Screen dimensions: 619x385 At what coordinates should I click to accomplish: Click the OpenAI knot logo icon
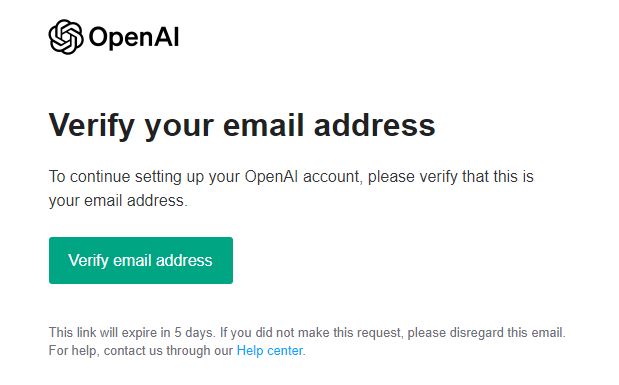point(66,37)
